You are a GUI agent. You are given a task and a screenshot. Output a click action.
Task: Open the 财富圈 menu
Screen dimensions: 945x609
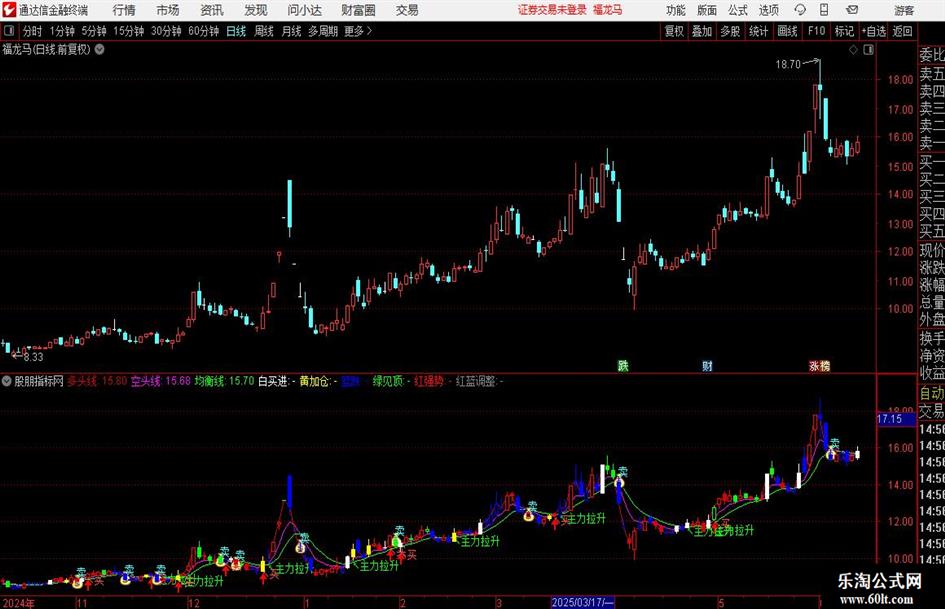click(x=358, y=10)
